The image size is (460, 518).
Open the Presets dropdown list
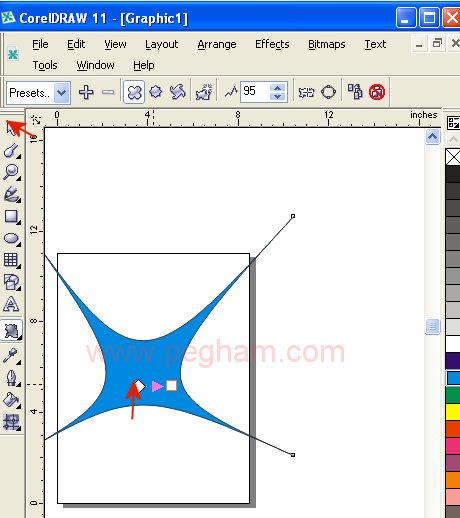(62, 93)
